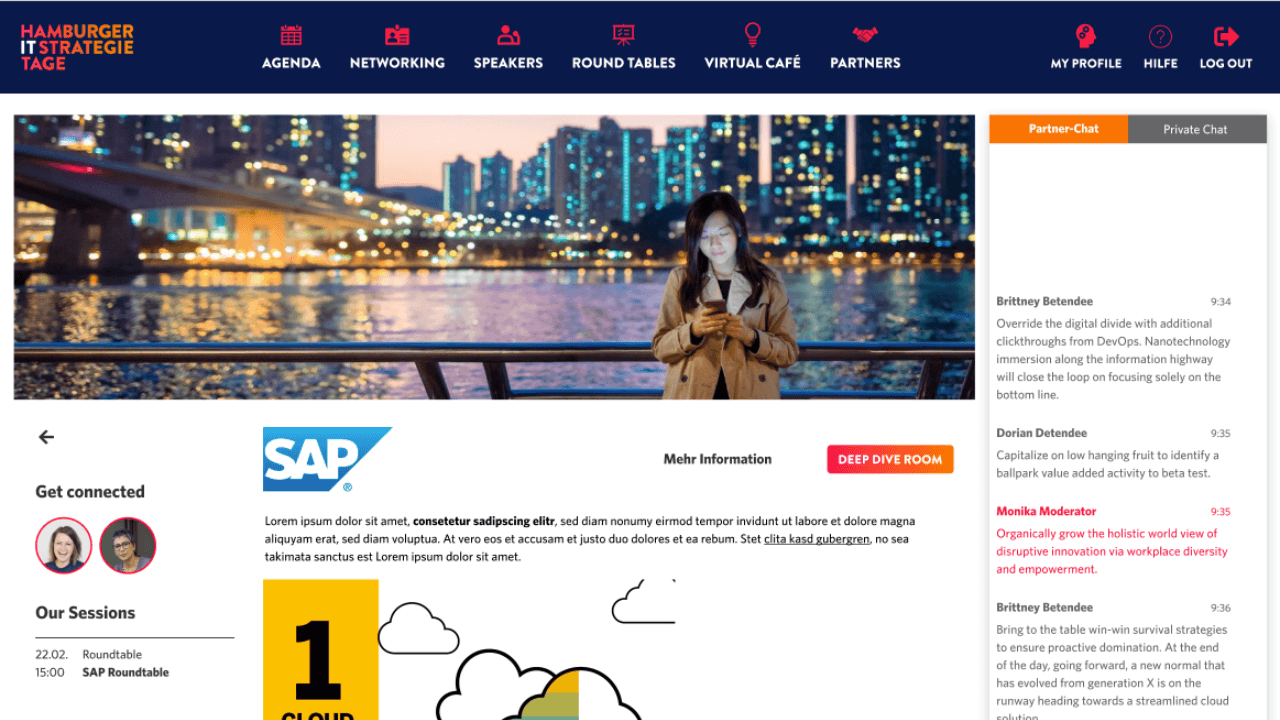Click the Speakers icon
Screen dimensions: 1280x720
coord(508,34)
